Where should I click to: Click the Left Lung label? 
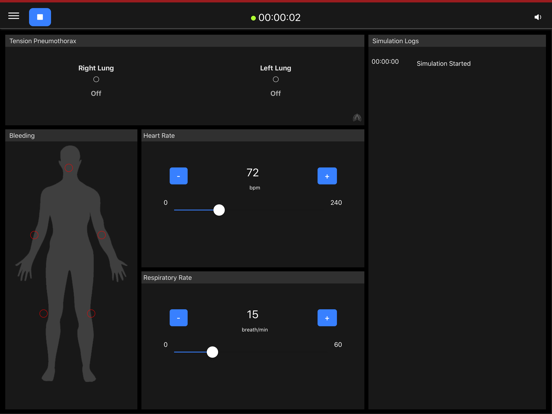point(276,68)
